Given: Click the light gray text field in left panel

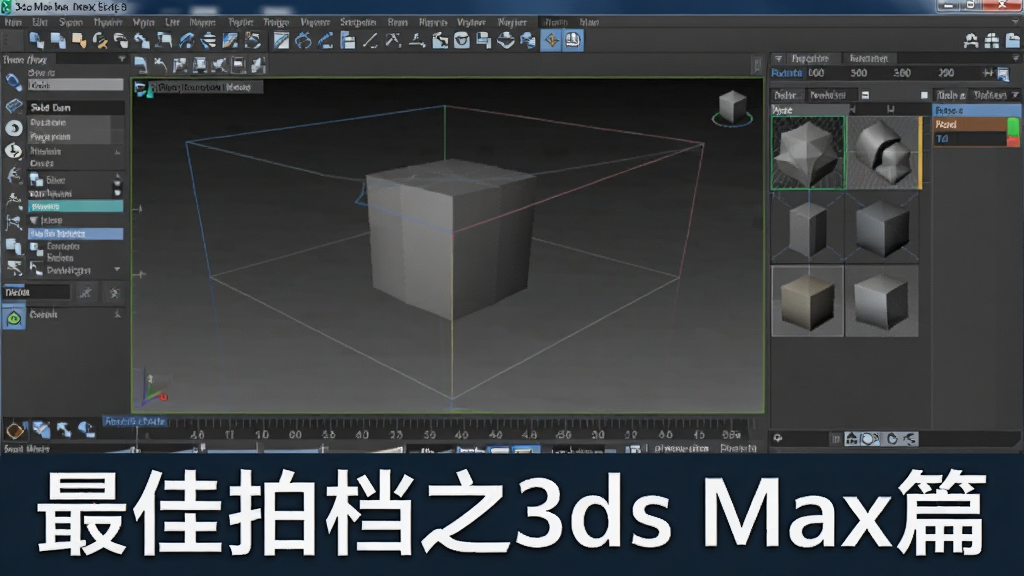Looking at the screenshot, I should point(76,85).
